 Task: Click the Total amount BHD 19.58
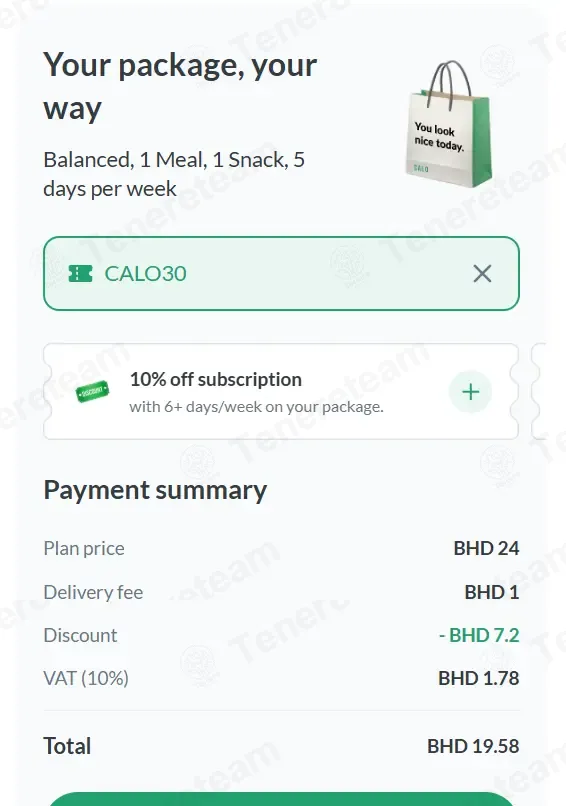click(x=473, y=746)
